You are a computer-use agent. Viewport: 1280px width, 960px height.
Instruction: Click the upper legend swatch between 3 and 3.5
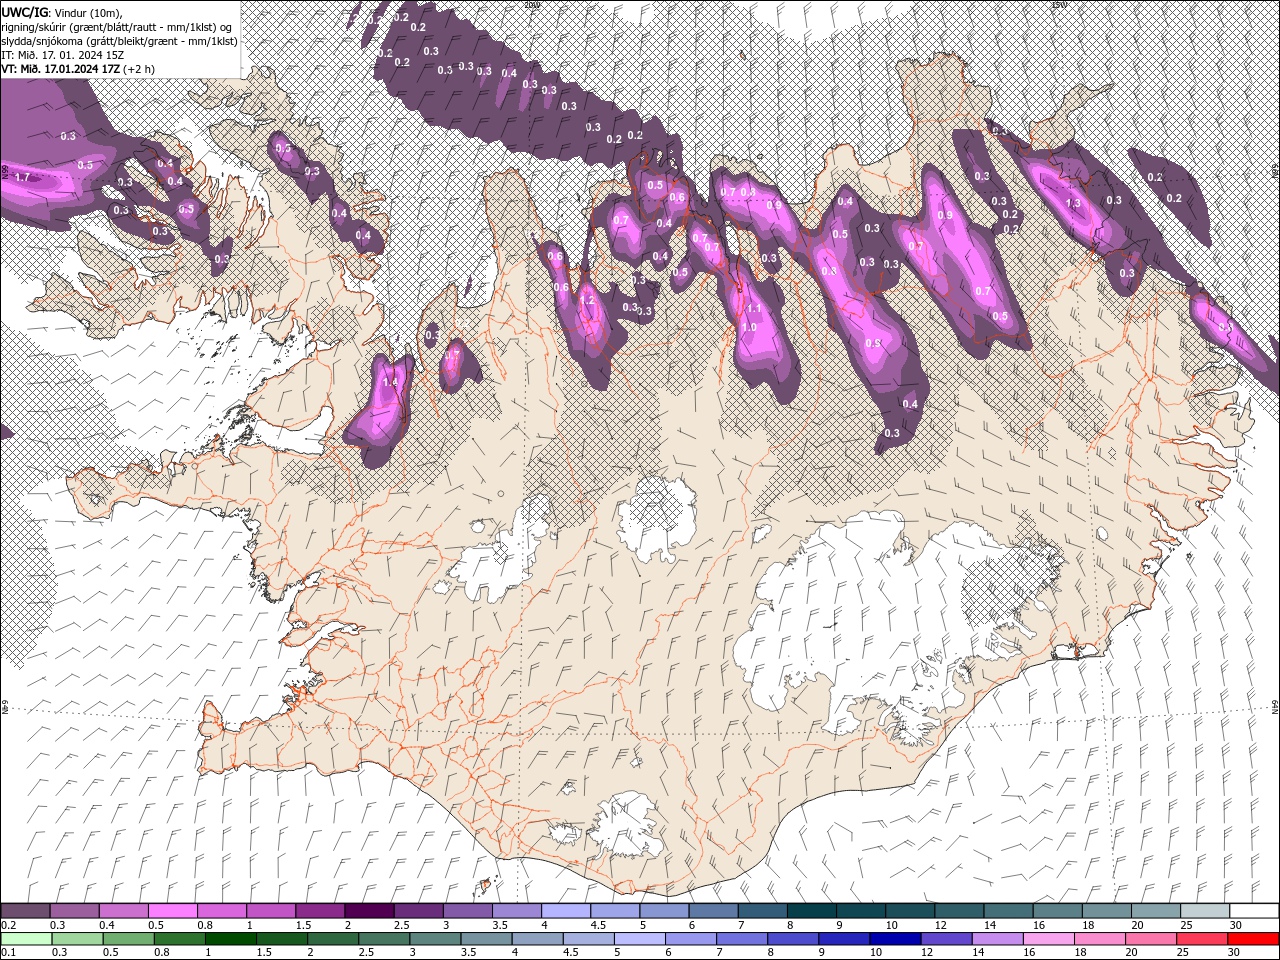[x=468, y=911]
